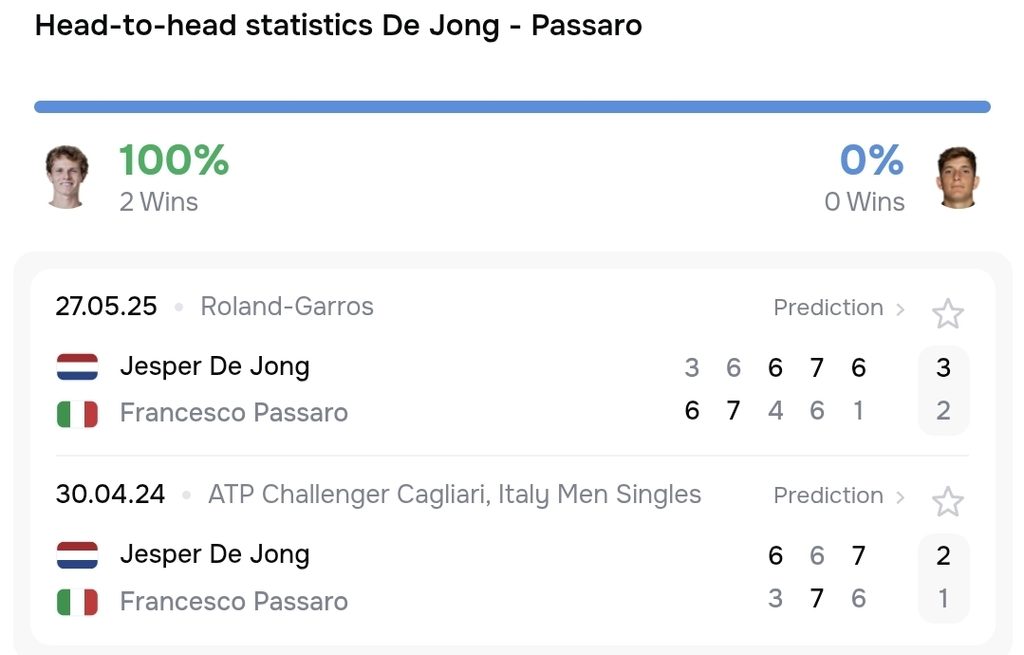Click the 3-2 final sets score box
The image size is (1024, 655).
tap(943, 390)
